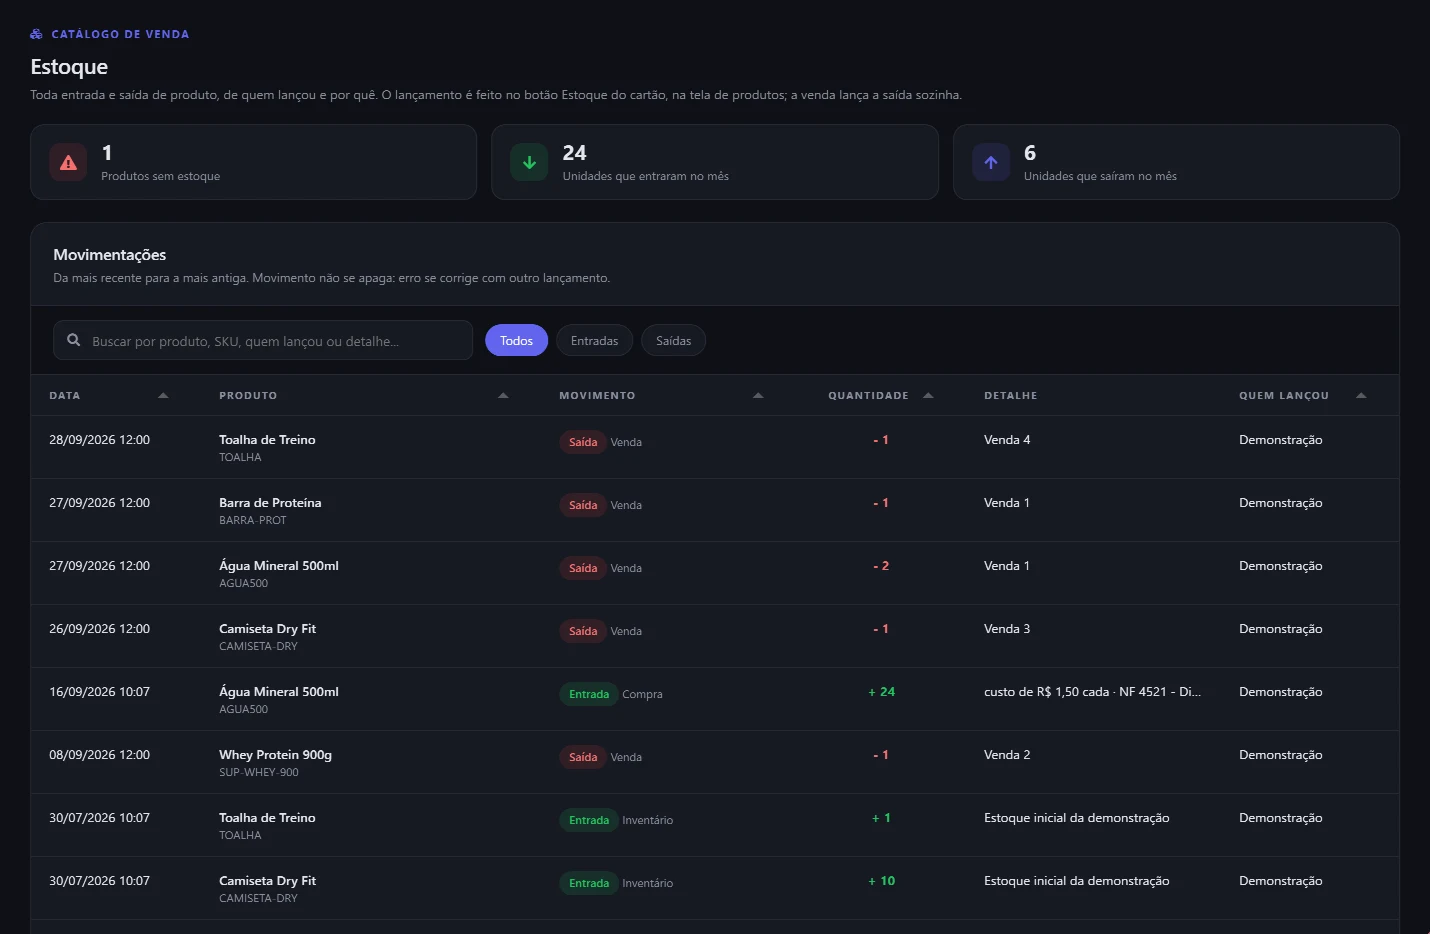The width and height of the screenshot is (1430, 934).
Task: Sort by the Quem Lançou column arrow
Action: tap(1361, 396)
